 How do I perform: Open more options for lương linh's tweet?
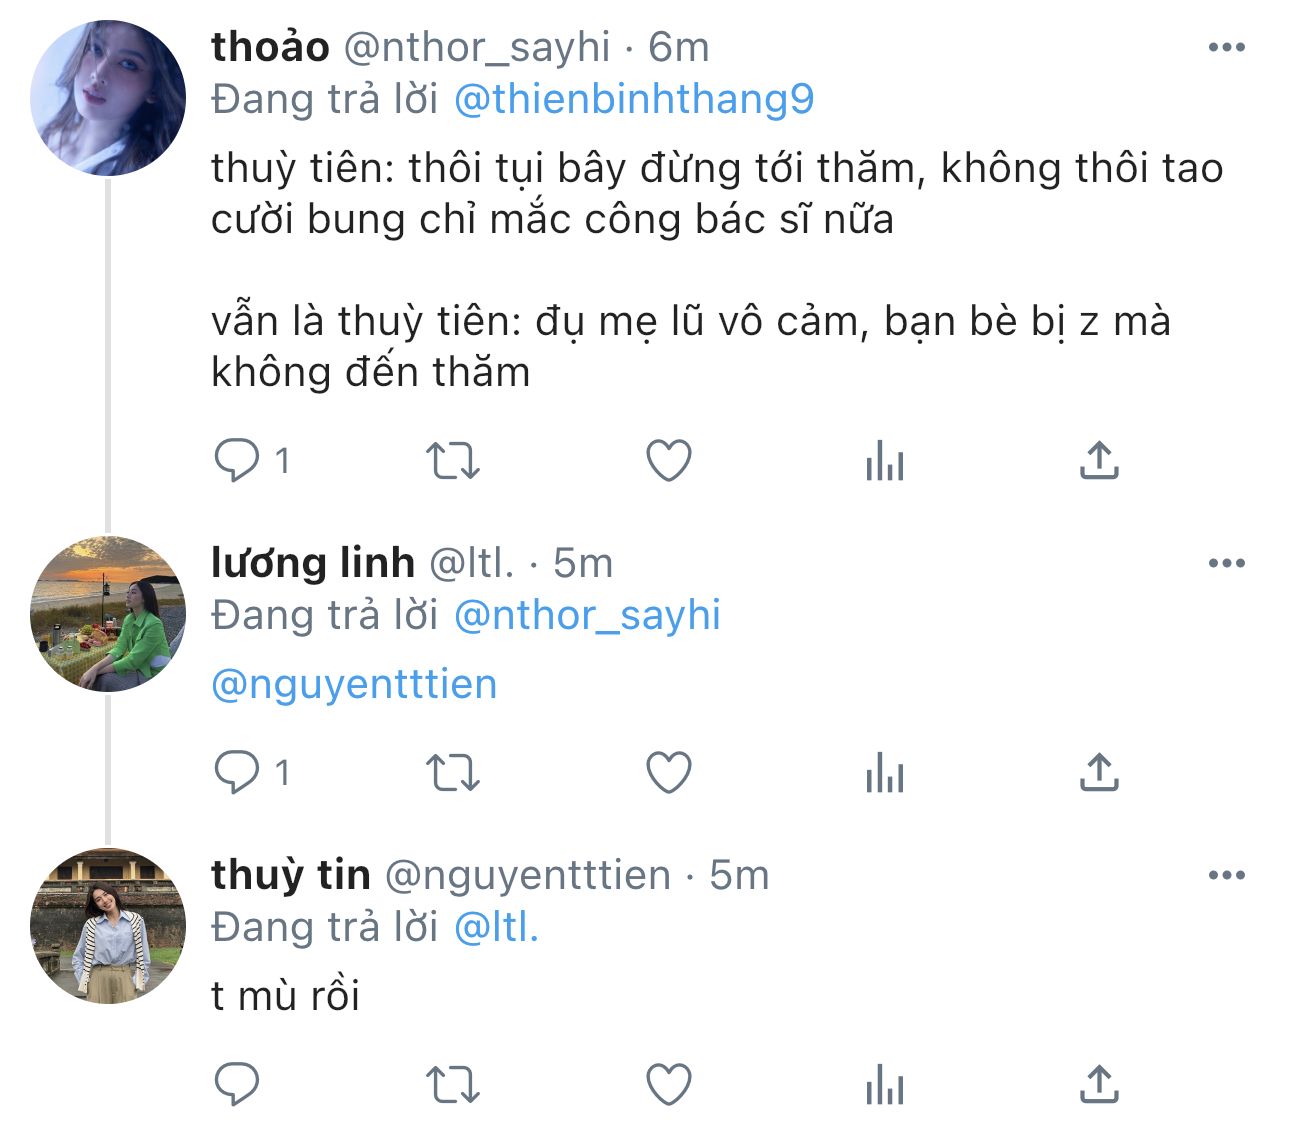1226,563
